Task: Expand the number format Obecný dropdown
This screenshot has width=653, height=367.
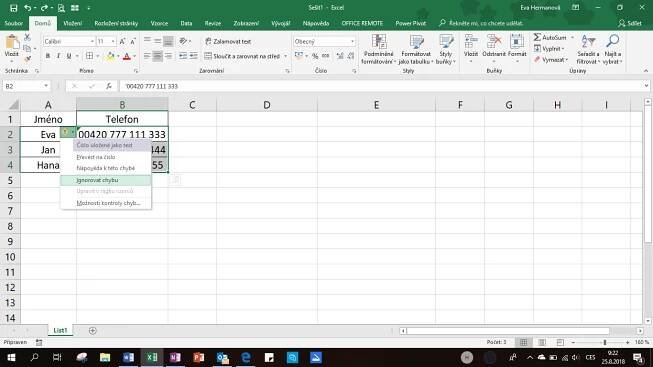Action: pyautogui.click(x=352, y=41)
